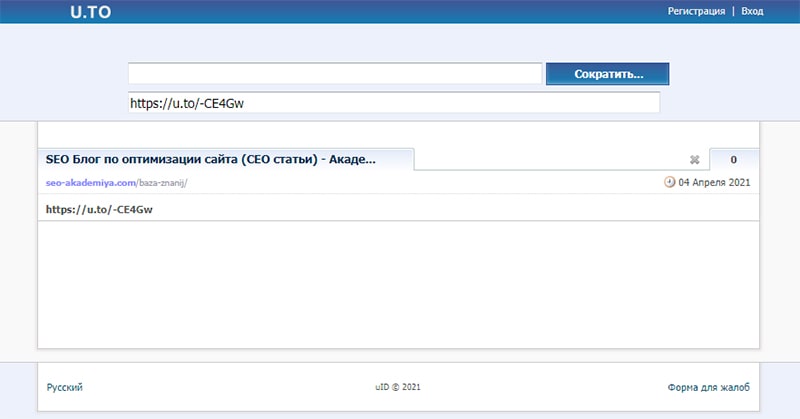
Task: Click the empty area below the short link row
Action: (x=398, y=285)
